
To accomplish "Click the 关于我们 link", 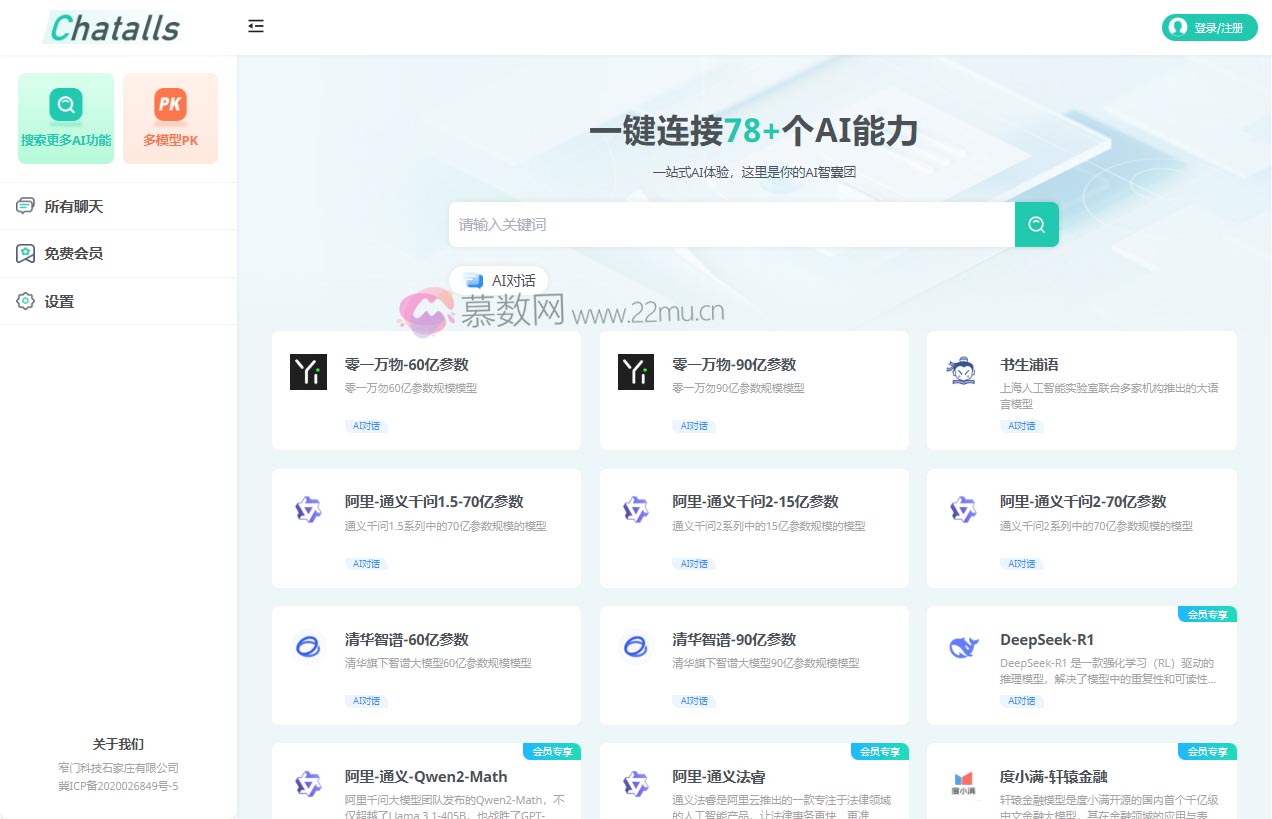I will click(x=118, y=744).
